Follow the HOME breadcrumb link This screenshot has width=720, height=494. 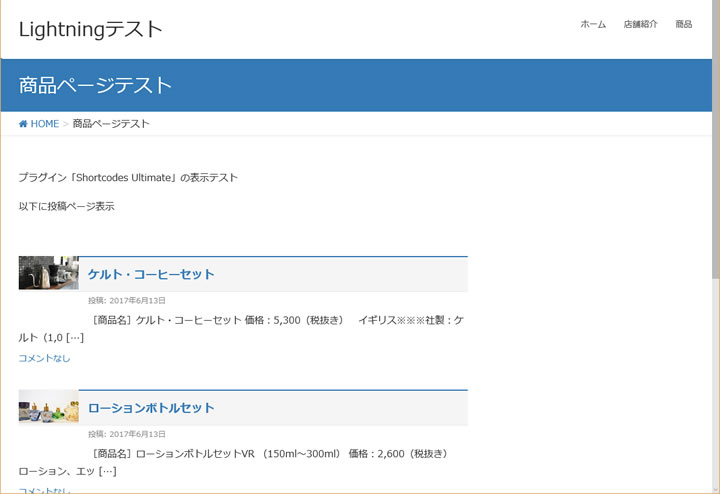click(x=45, y=124)
